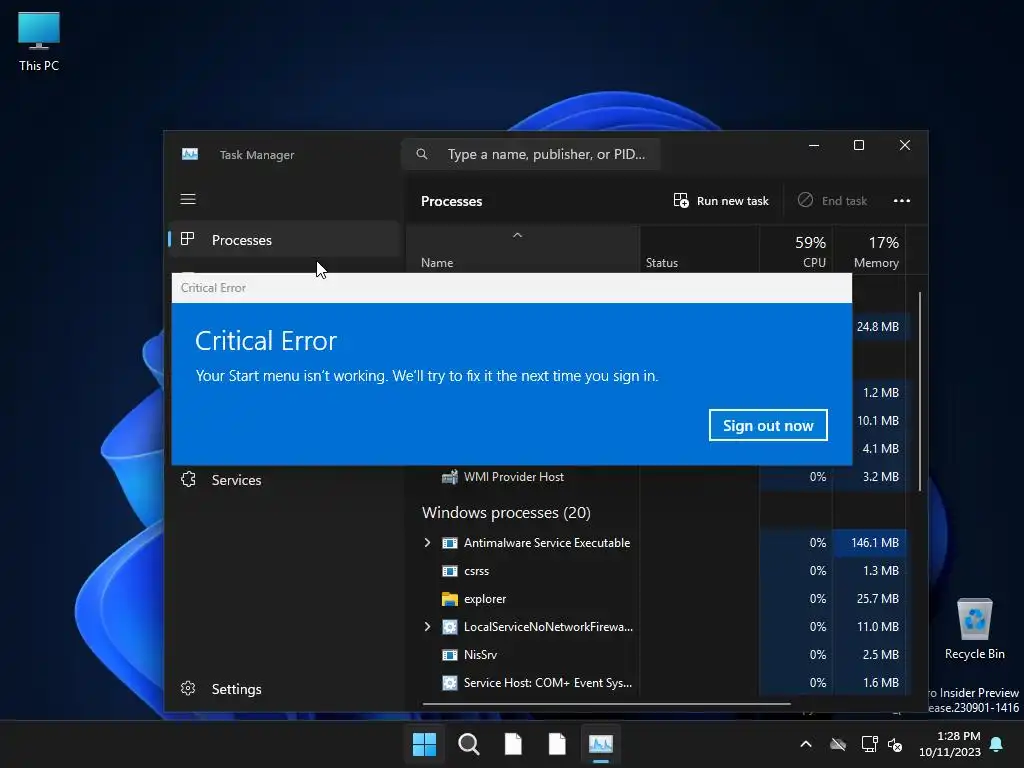Open the clock showing 1:28 PM

point(950,744)
